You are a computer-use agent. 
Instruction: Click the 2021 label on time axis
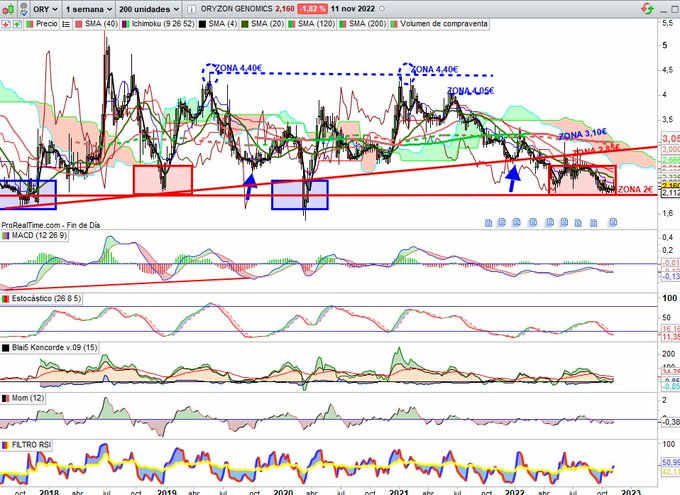coord(399,492)
